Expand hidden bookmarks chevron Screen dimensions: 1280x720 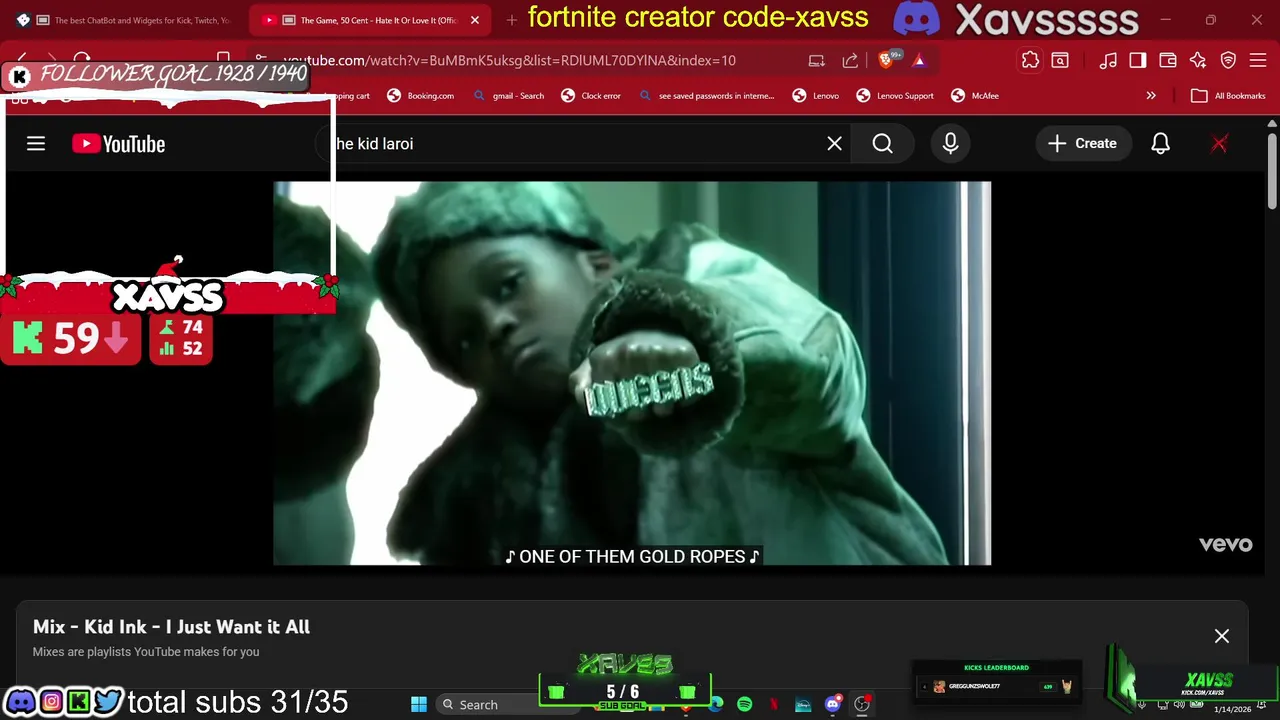click(x=1151, y=96)
